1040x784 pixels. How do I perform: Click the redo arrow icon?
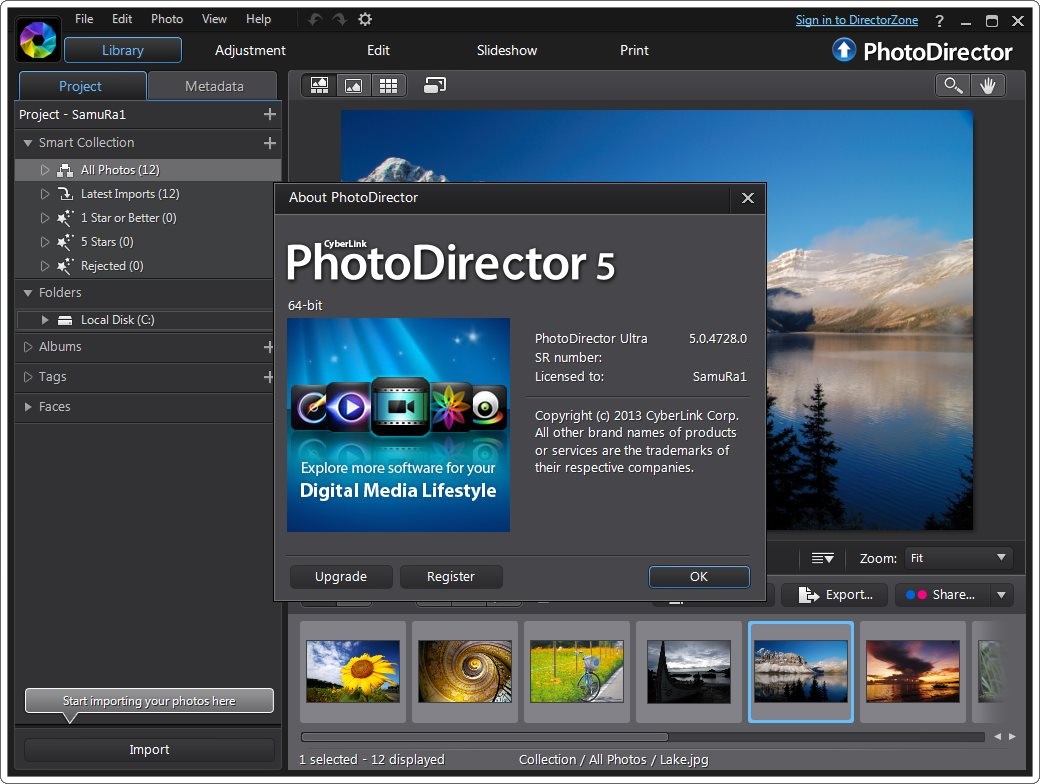340,20
